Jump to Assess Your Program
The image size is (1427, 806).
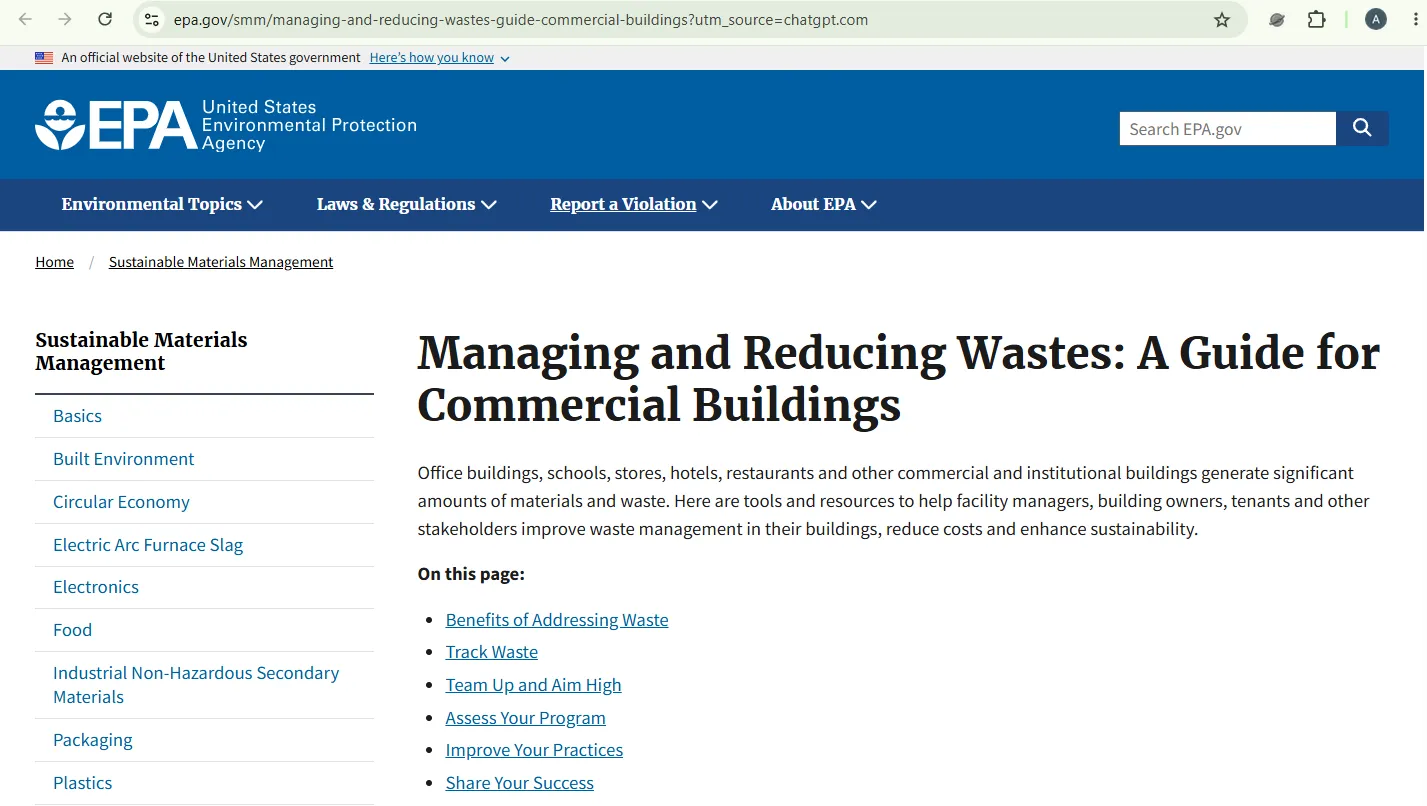525,718
